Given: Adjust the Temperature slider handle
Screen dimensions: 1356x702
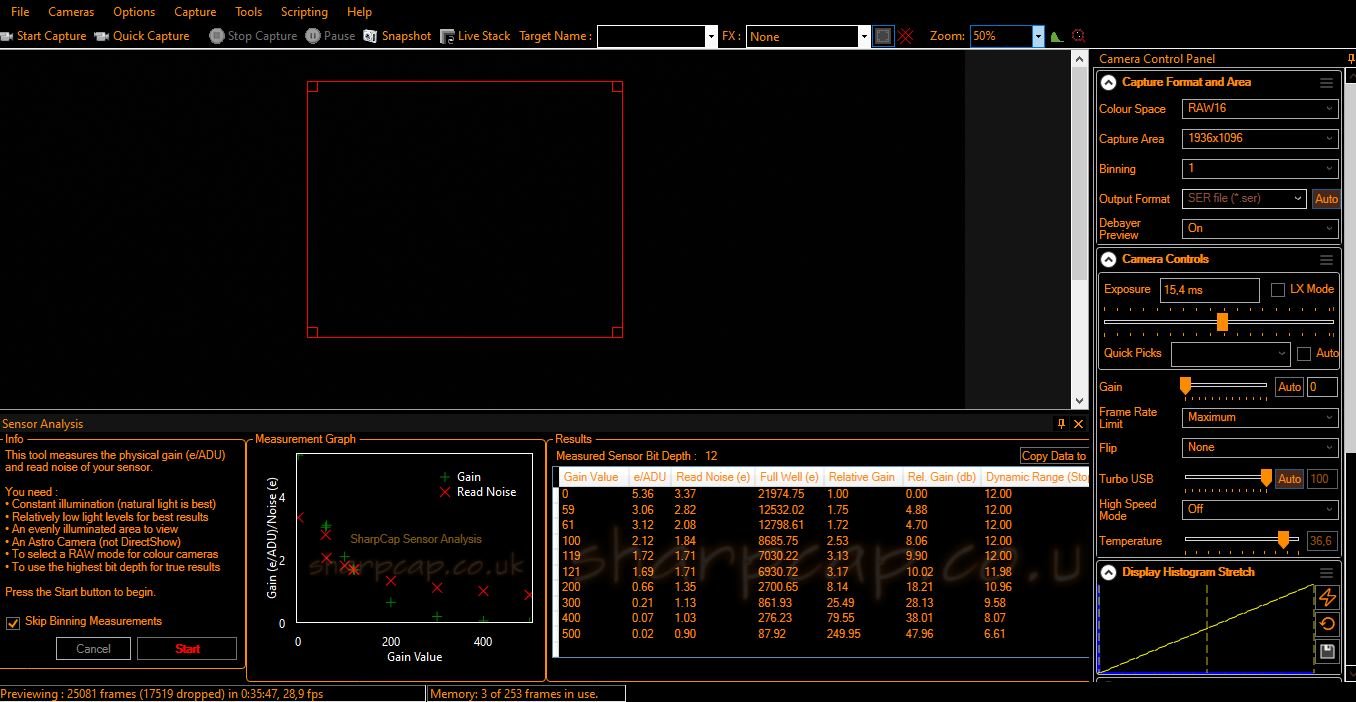Looking at the screenshot, I should coord(1283,540).
